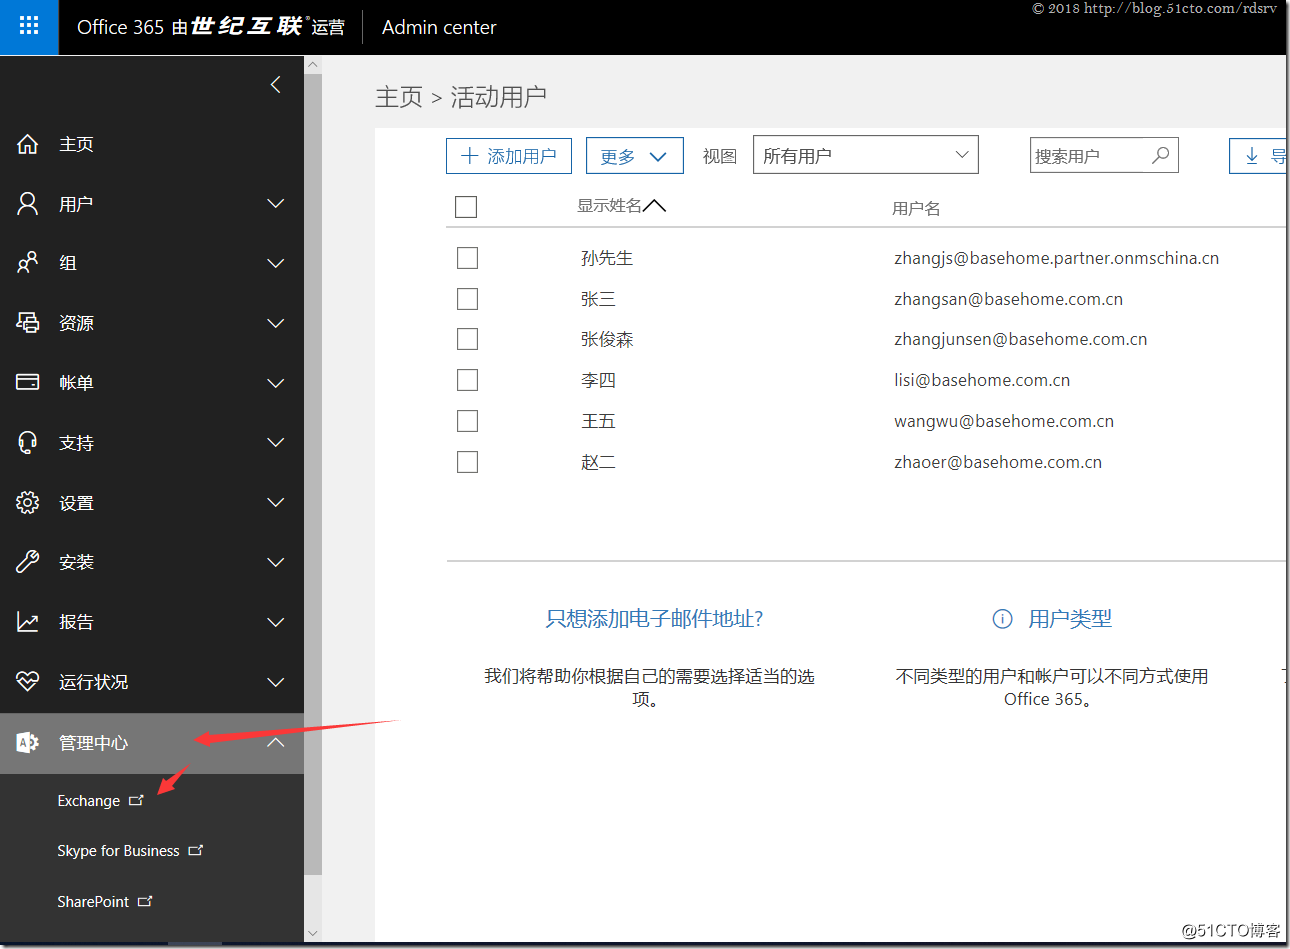Screen dimensions: 1290x949
Task: Click the sort arrow beside 显示姓名
Action: click(654, 206)
